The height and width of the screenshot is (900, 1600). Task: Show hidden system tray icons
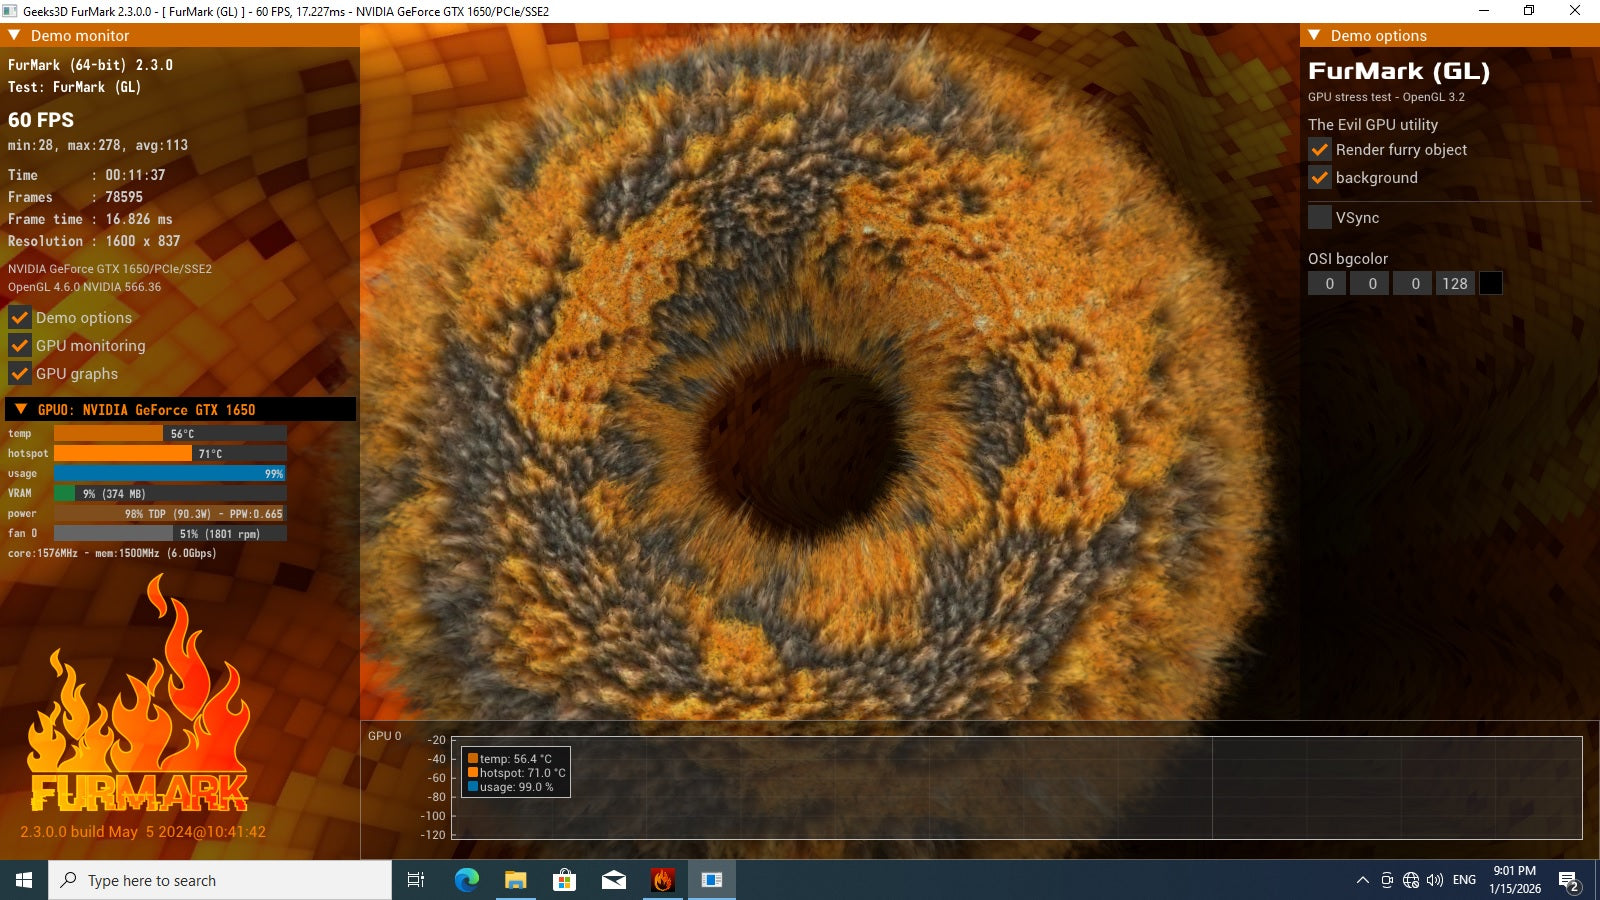tap(1362, 880)
